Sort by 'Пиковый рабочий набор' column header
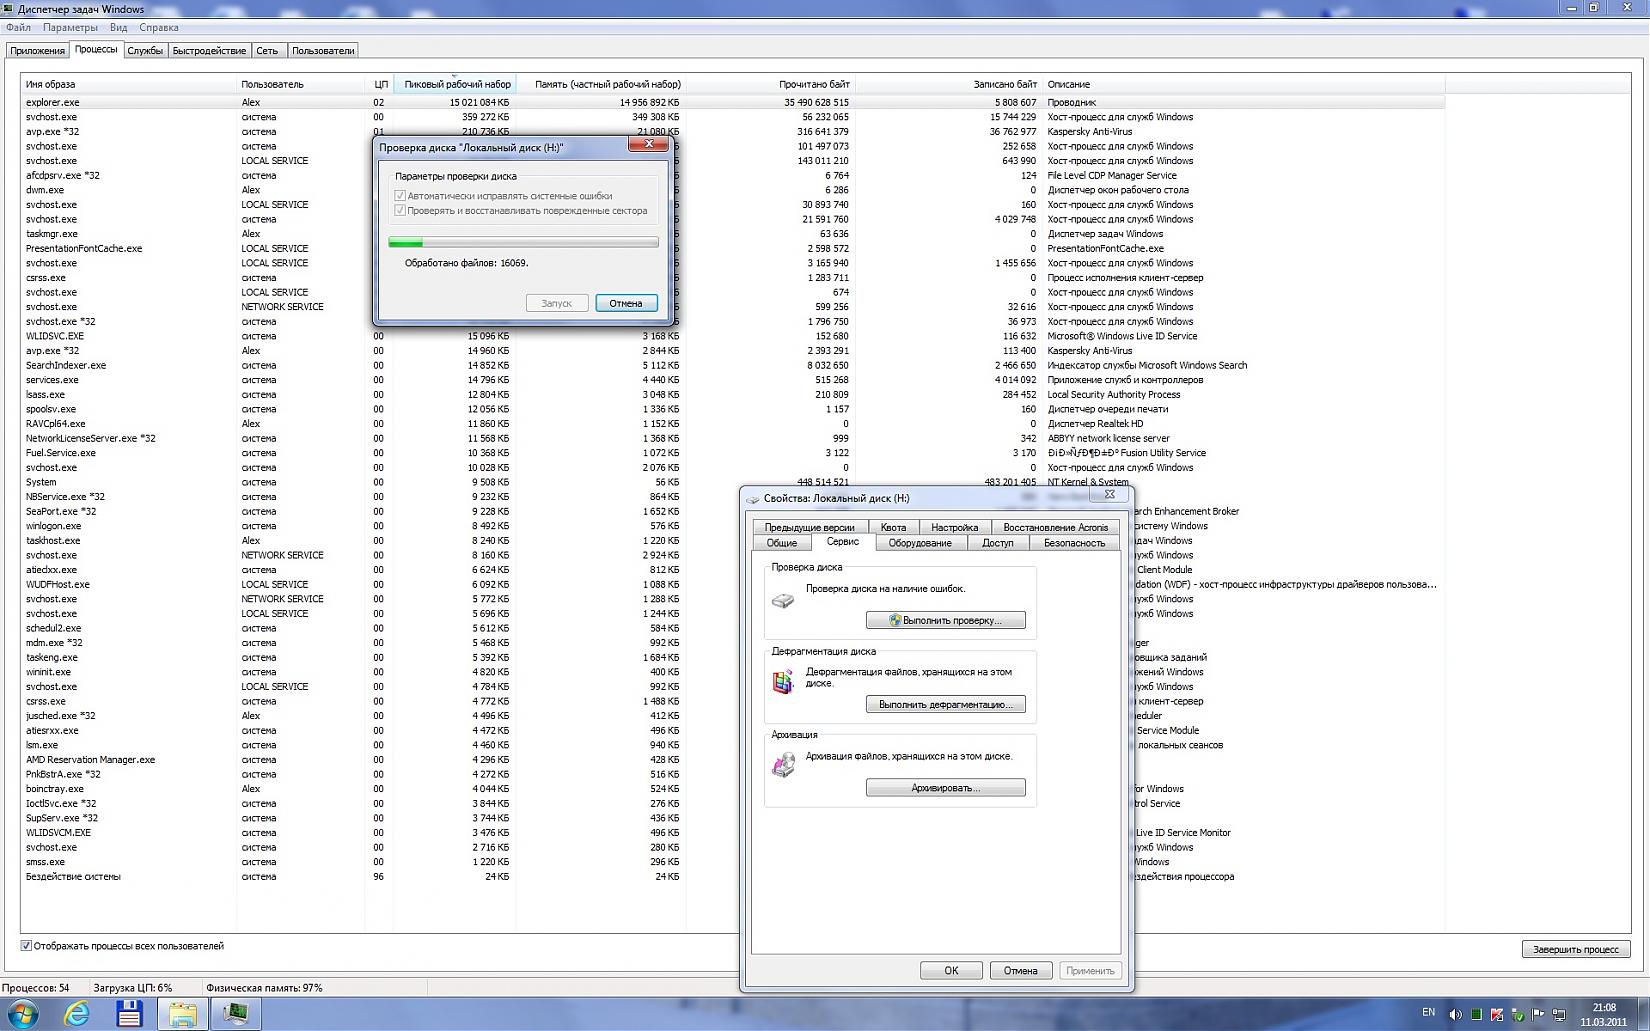The image size is (1650, 1031). [x=456, y=85]
